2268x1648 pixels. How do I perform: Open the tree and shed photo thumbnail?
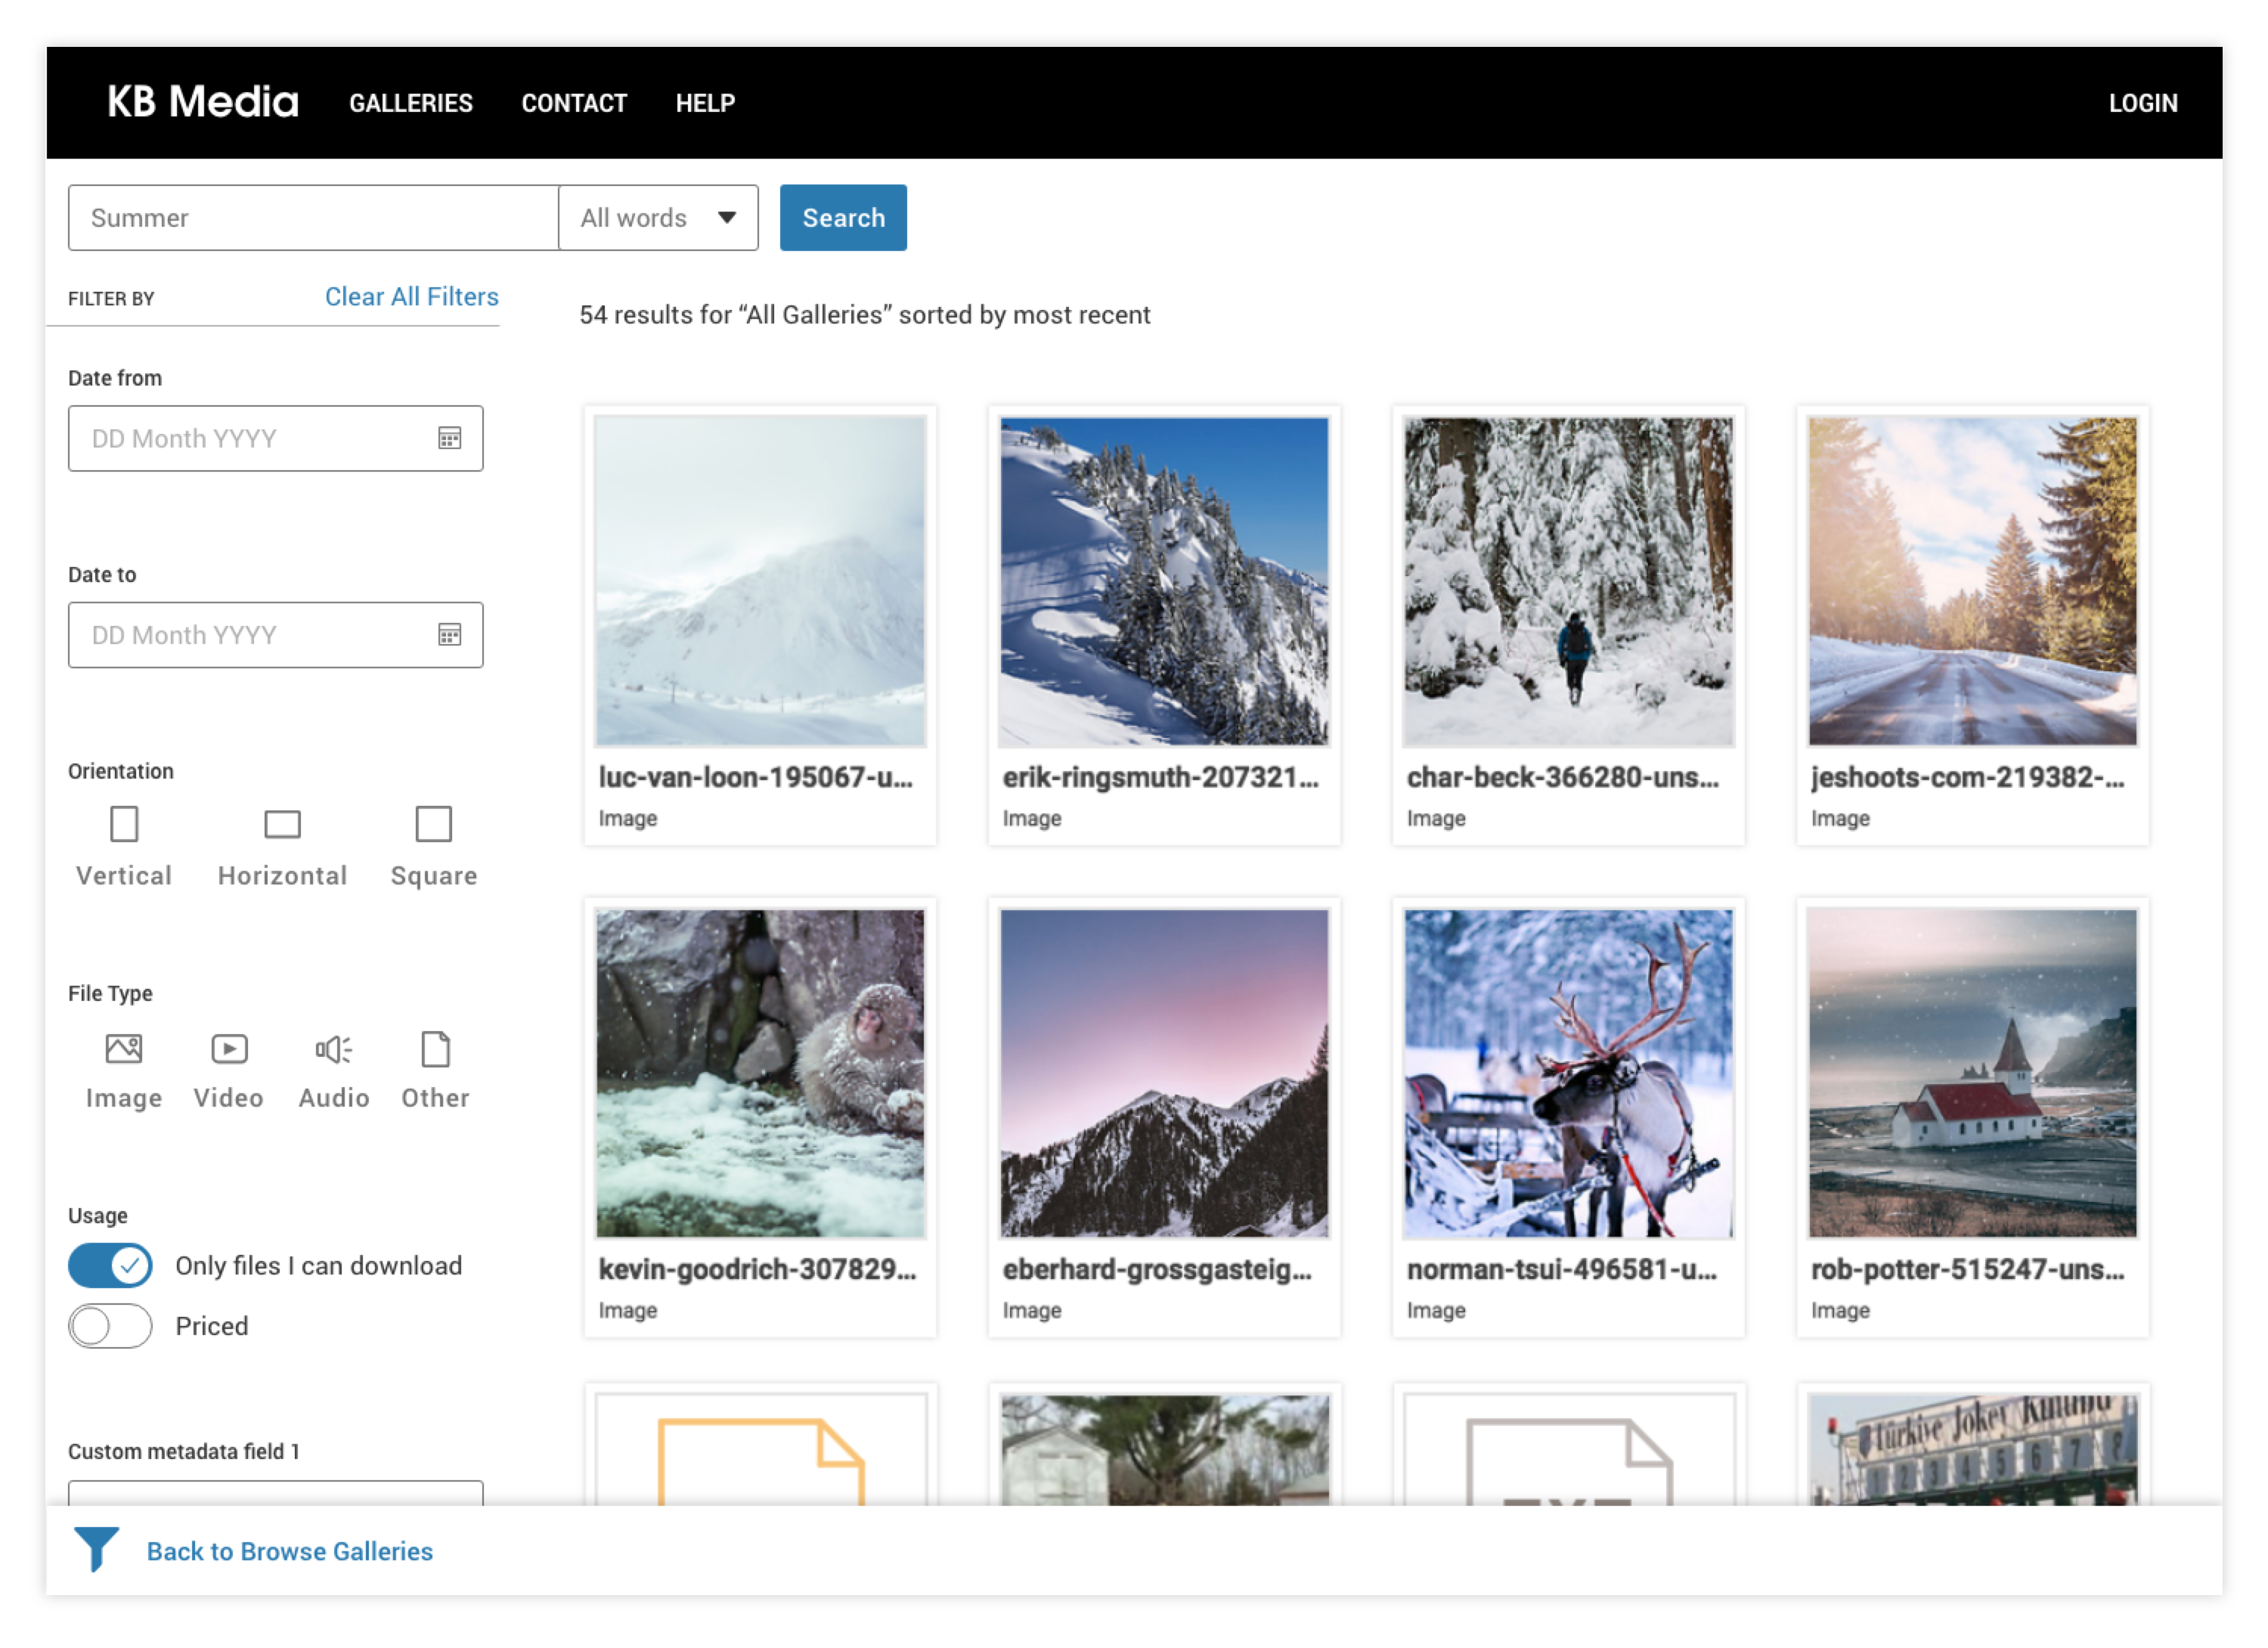point(1164,1450)
